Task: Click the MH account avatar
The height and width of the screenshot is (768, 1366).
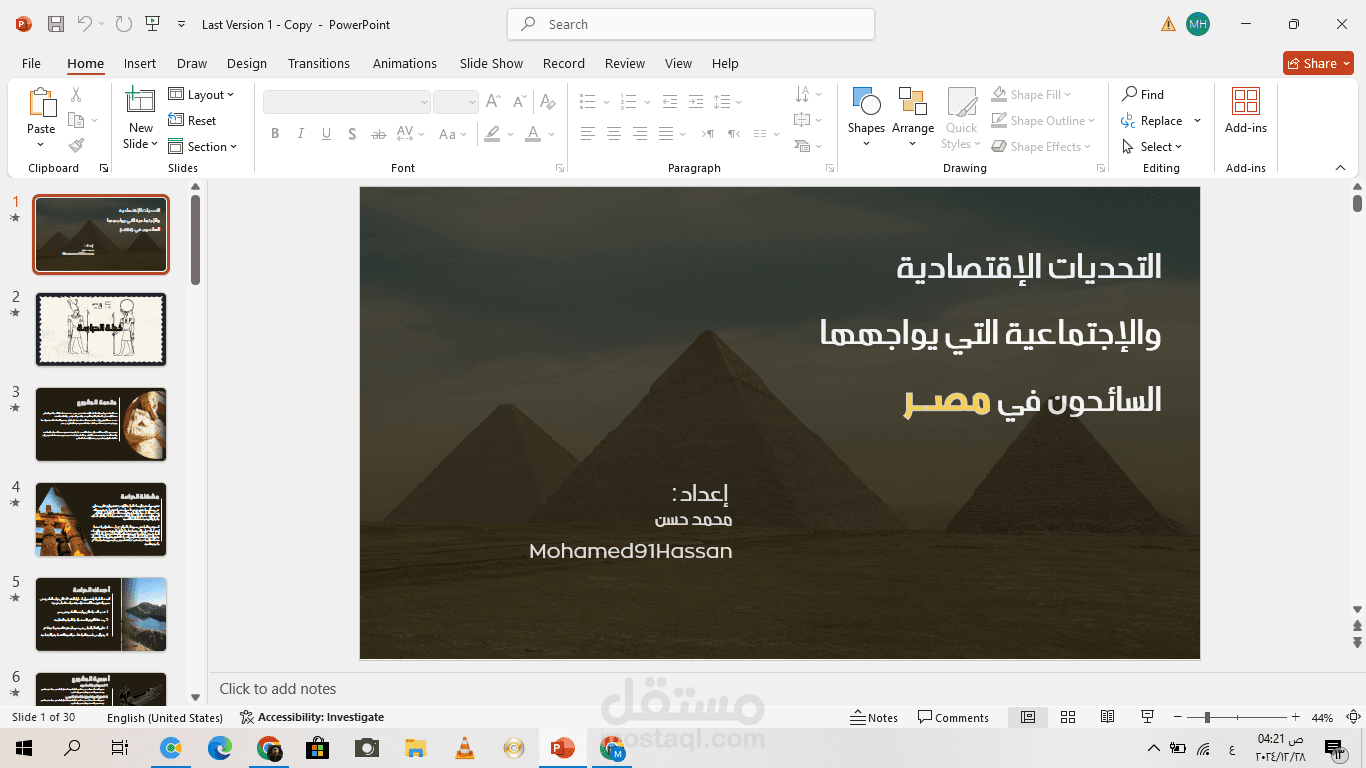Action: [1198, 24]
